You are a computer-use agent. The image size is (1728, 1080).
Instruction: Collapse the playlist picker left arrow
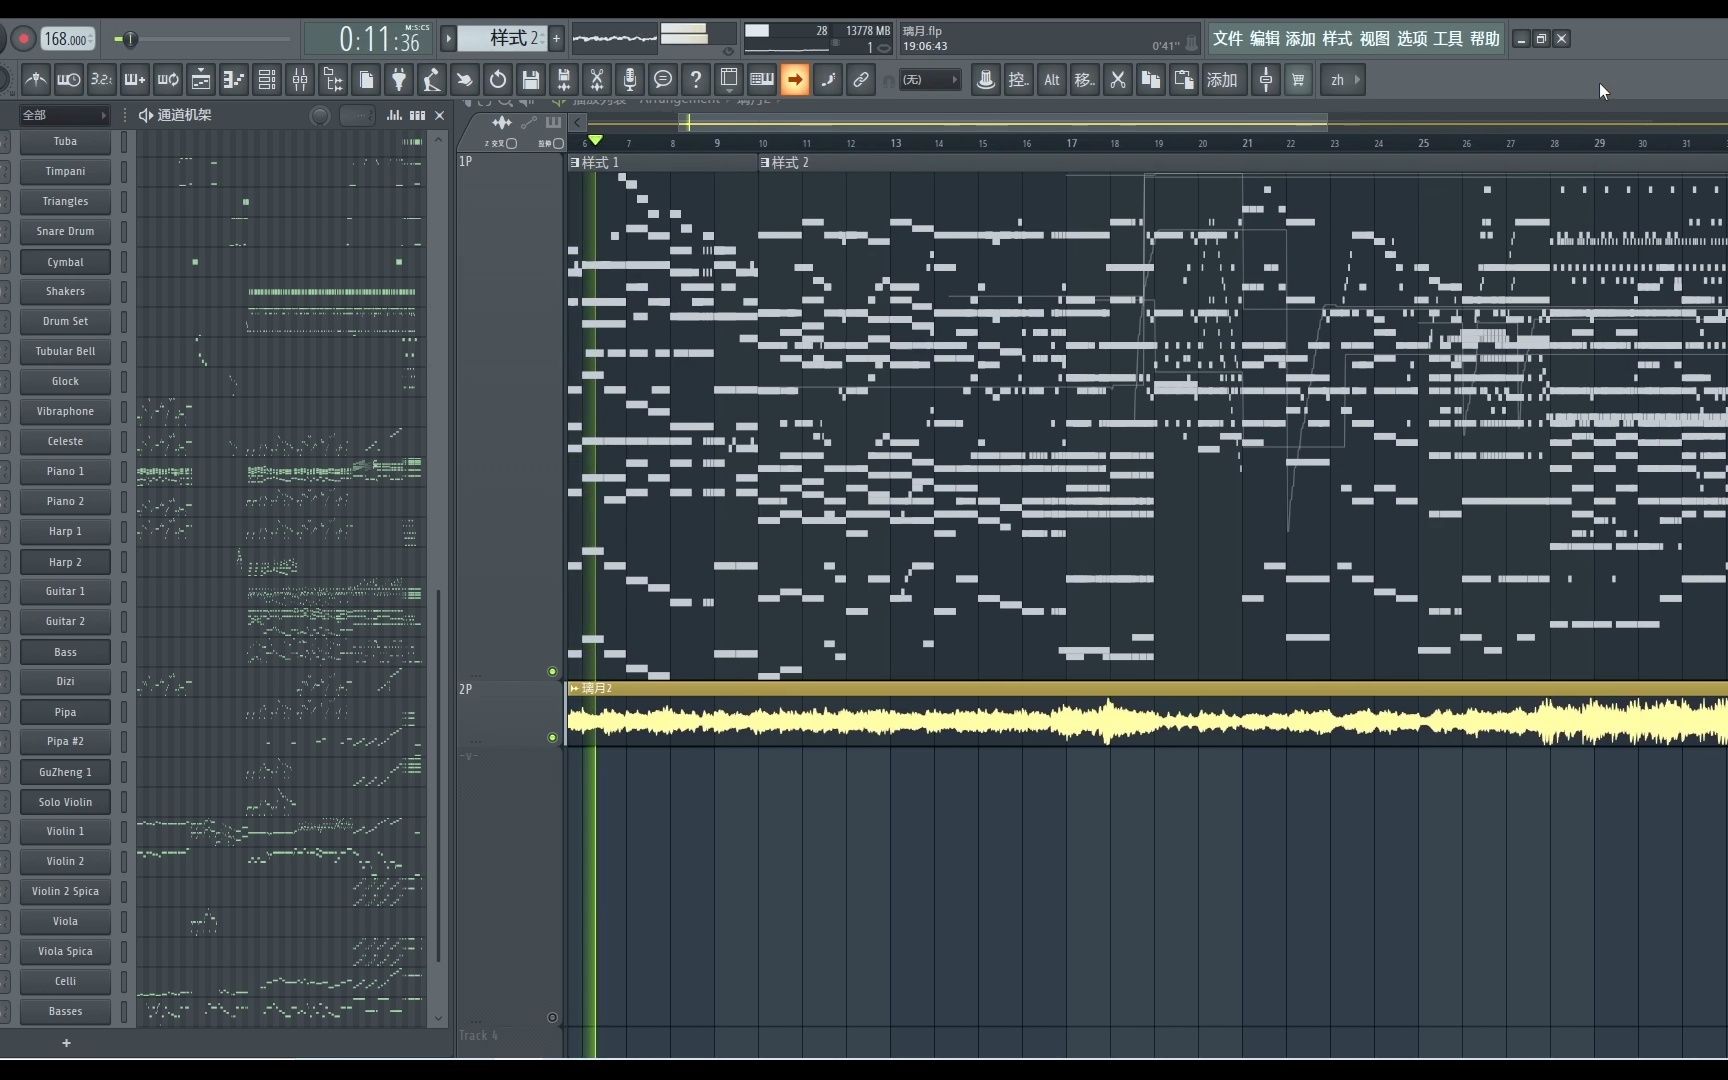pos(577,122)
